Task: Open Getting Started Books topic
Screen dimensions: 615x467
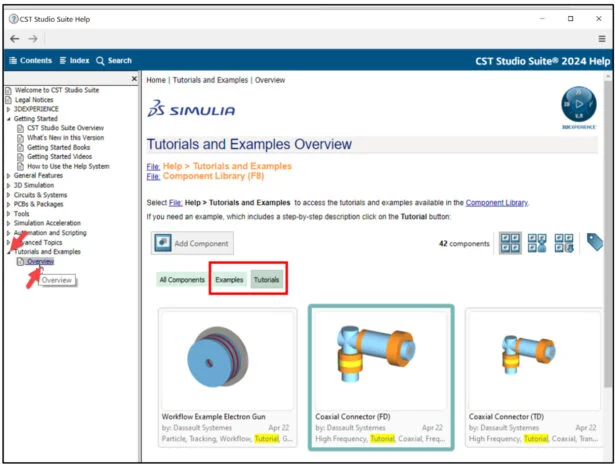Action: [x=58, y=147]
